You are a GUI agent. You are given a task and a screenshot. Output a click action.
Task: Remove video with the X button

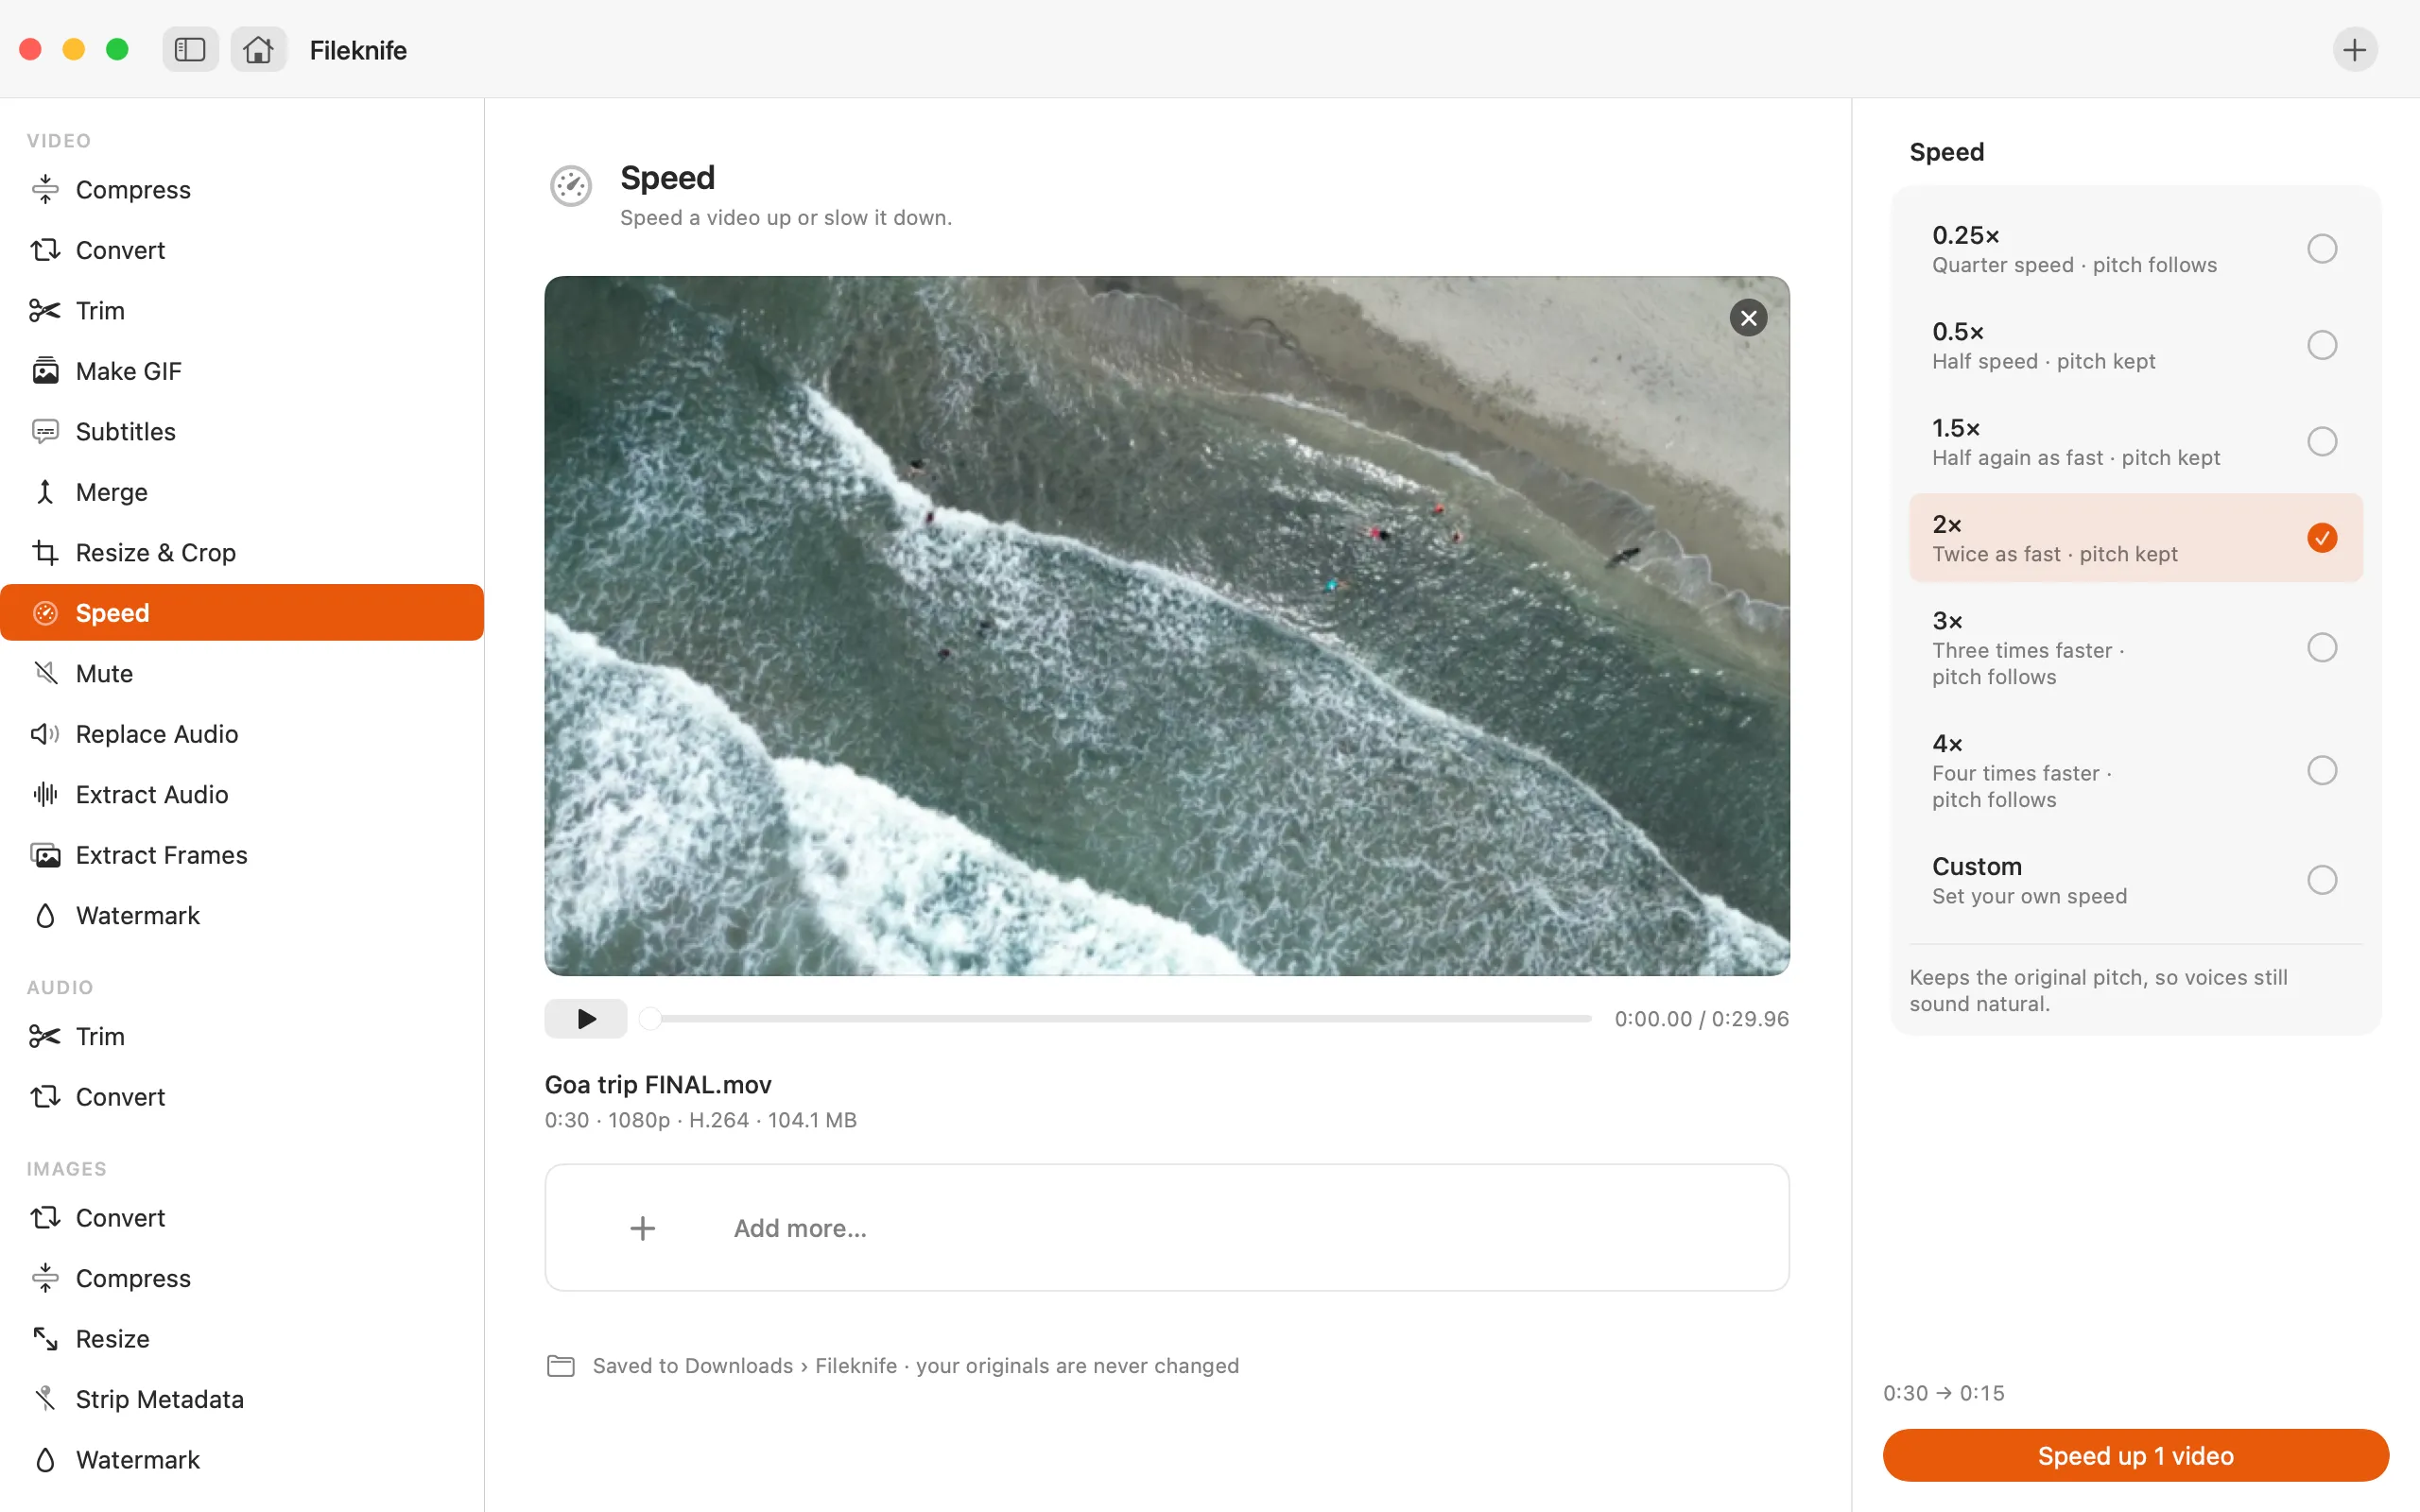[1748, 318]
